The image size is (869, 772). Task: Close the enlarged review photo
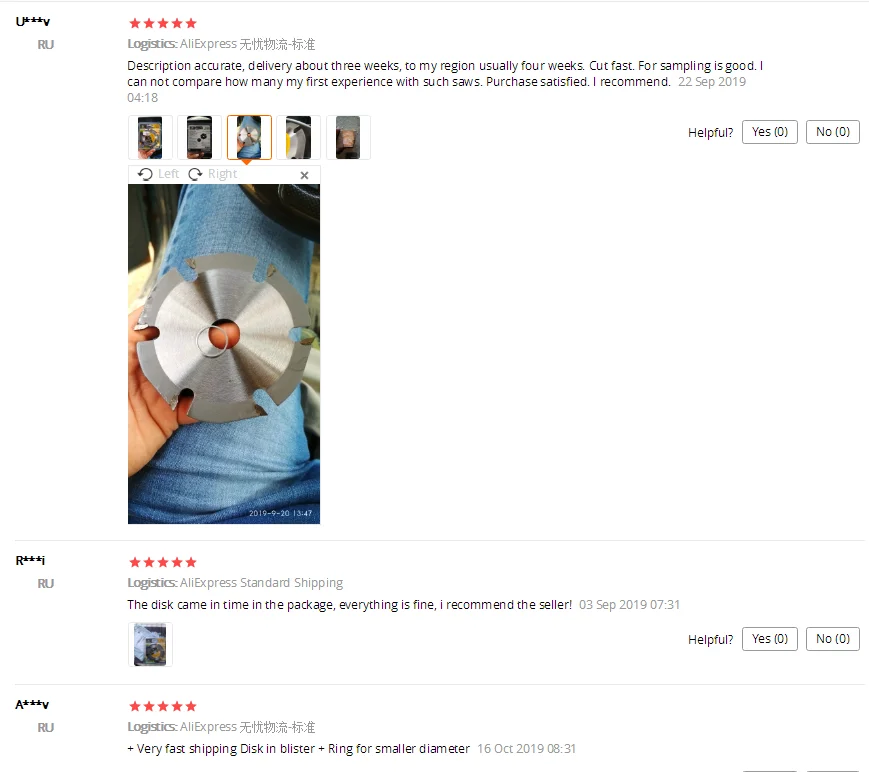click(304, 175)
